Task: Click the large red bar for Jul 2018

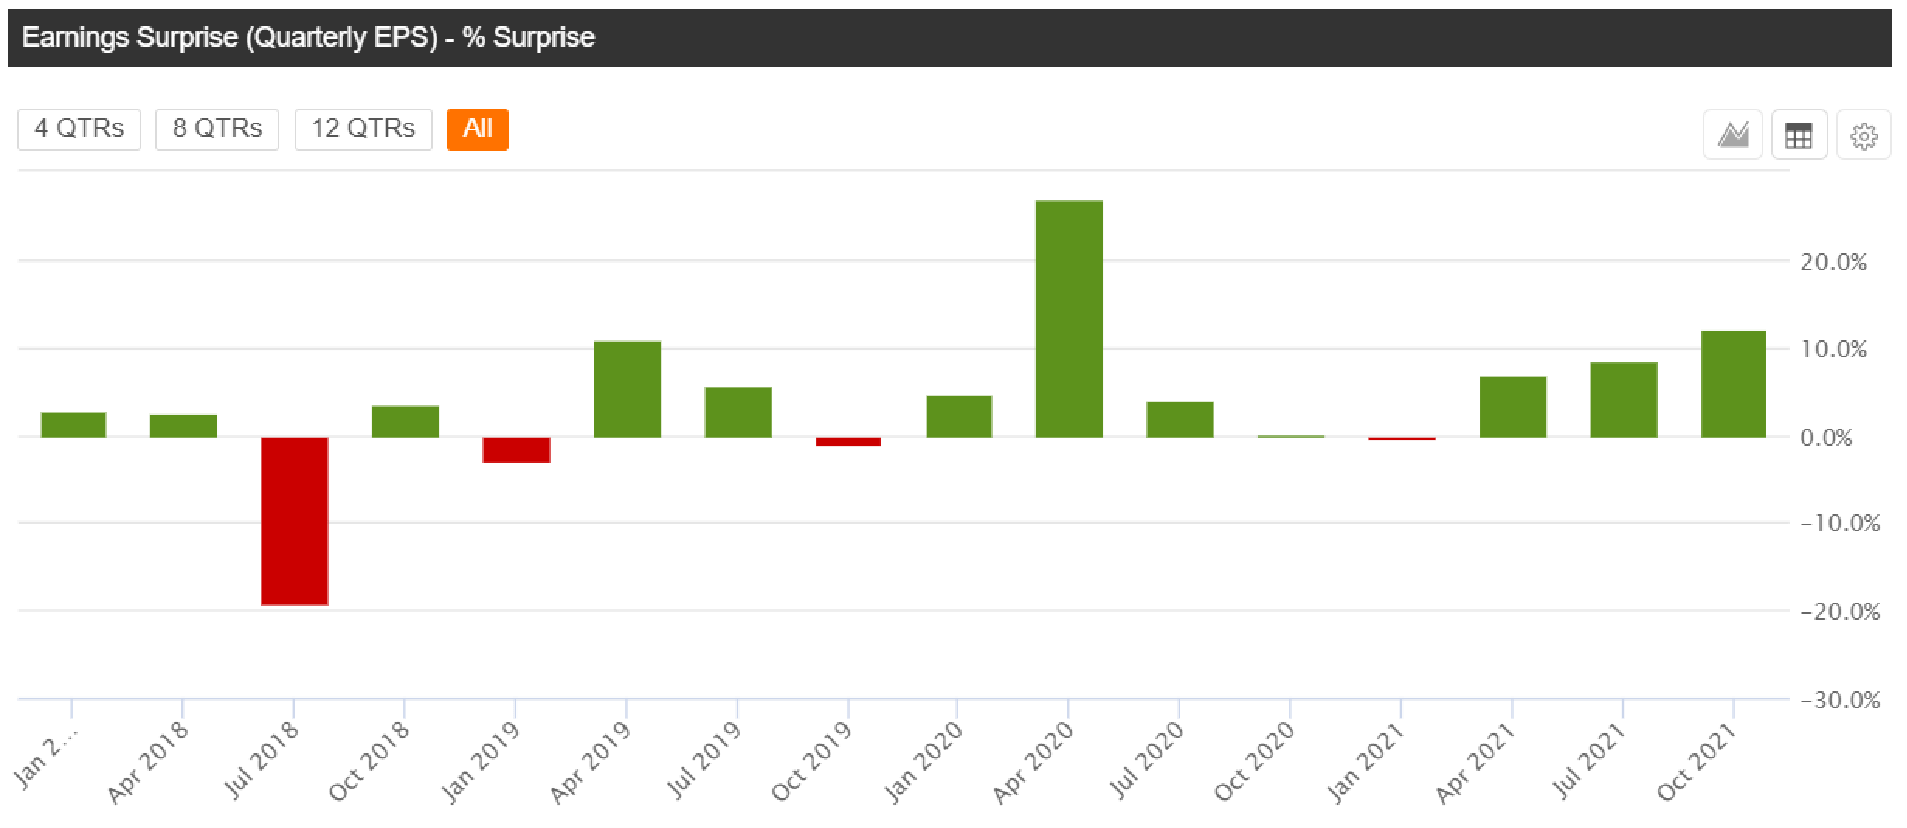Action: pyautogui.click(x=294, y=520)
